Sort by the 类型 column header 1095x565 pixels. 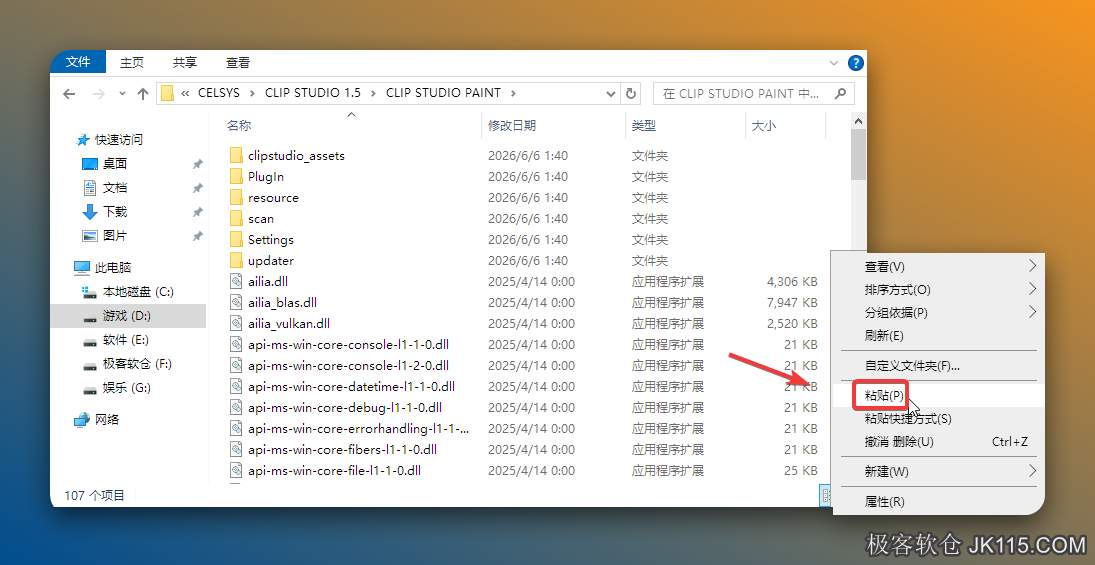[644, 126]
